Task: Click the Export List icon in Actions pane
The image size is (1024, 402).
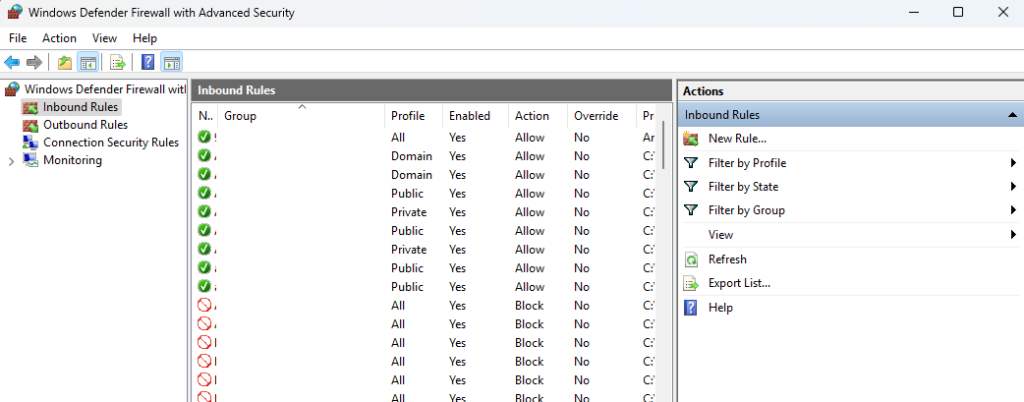Action: click(x=691, y=283)
